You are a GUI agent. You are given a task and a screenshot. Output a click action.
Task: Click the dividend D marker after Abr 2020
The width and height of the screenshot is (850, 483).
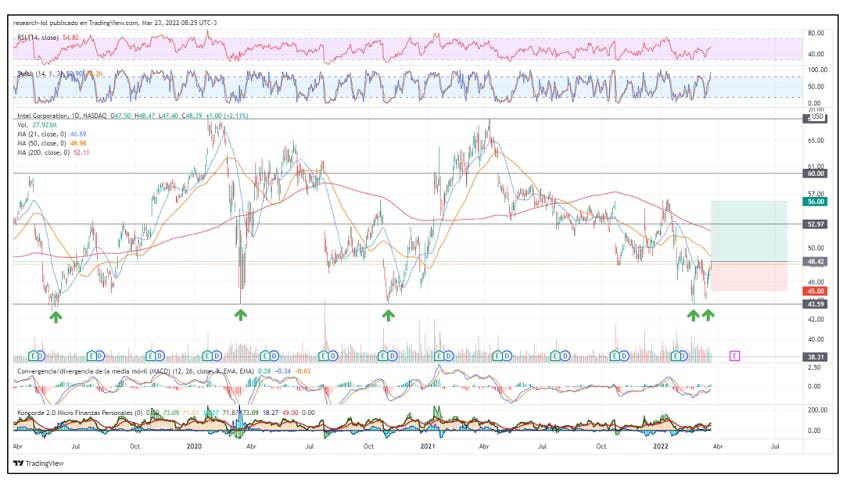274,356
